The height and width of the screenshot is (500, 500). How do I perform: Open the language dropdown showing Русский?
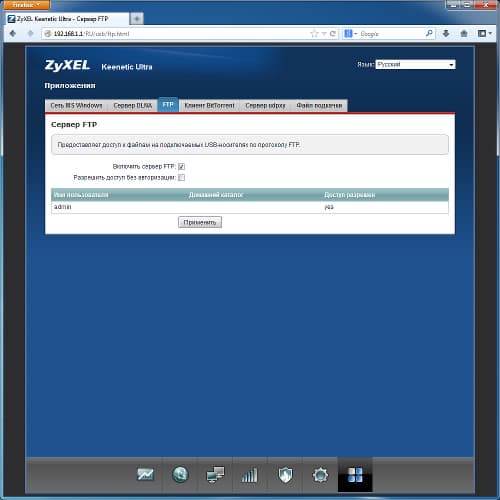(x=415, y=65)
